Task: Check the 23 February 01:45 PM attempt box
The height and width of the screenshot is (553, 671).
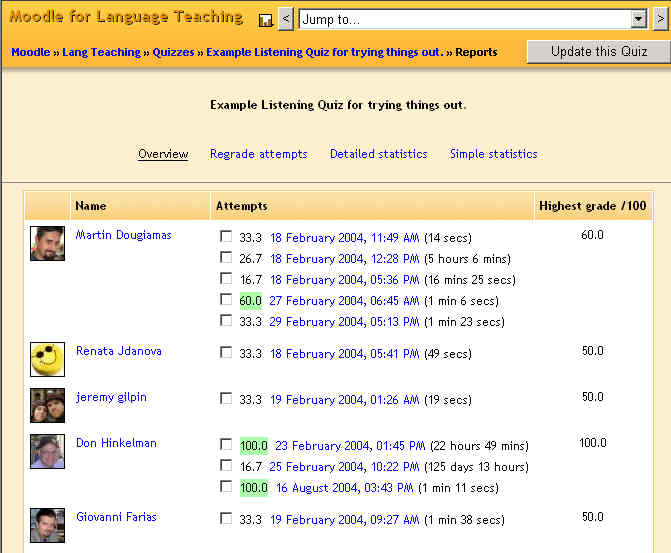Action: 226,444
